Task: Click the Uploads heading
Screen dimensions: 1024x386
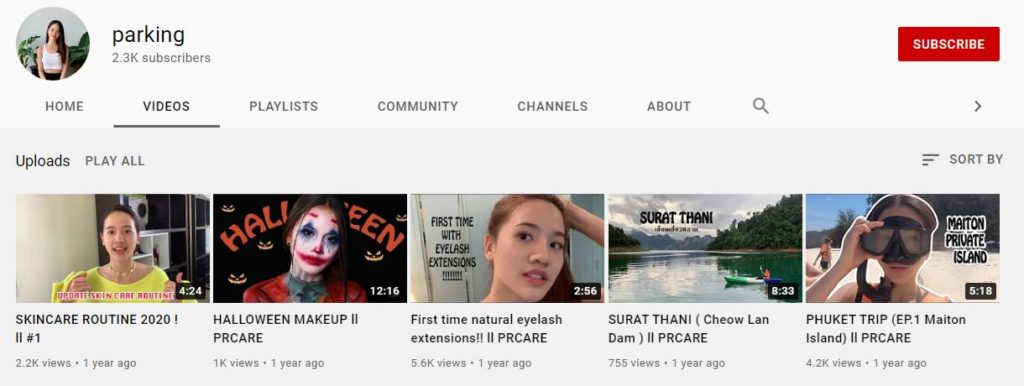Action: coord(42,161)
